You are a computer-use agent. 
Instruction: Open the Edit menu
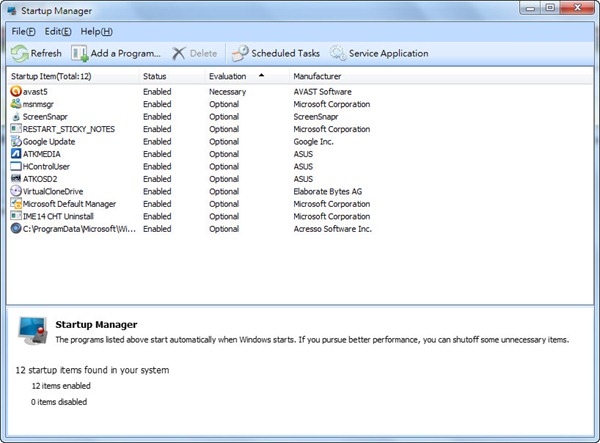57,32
